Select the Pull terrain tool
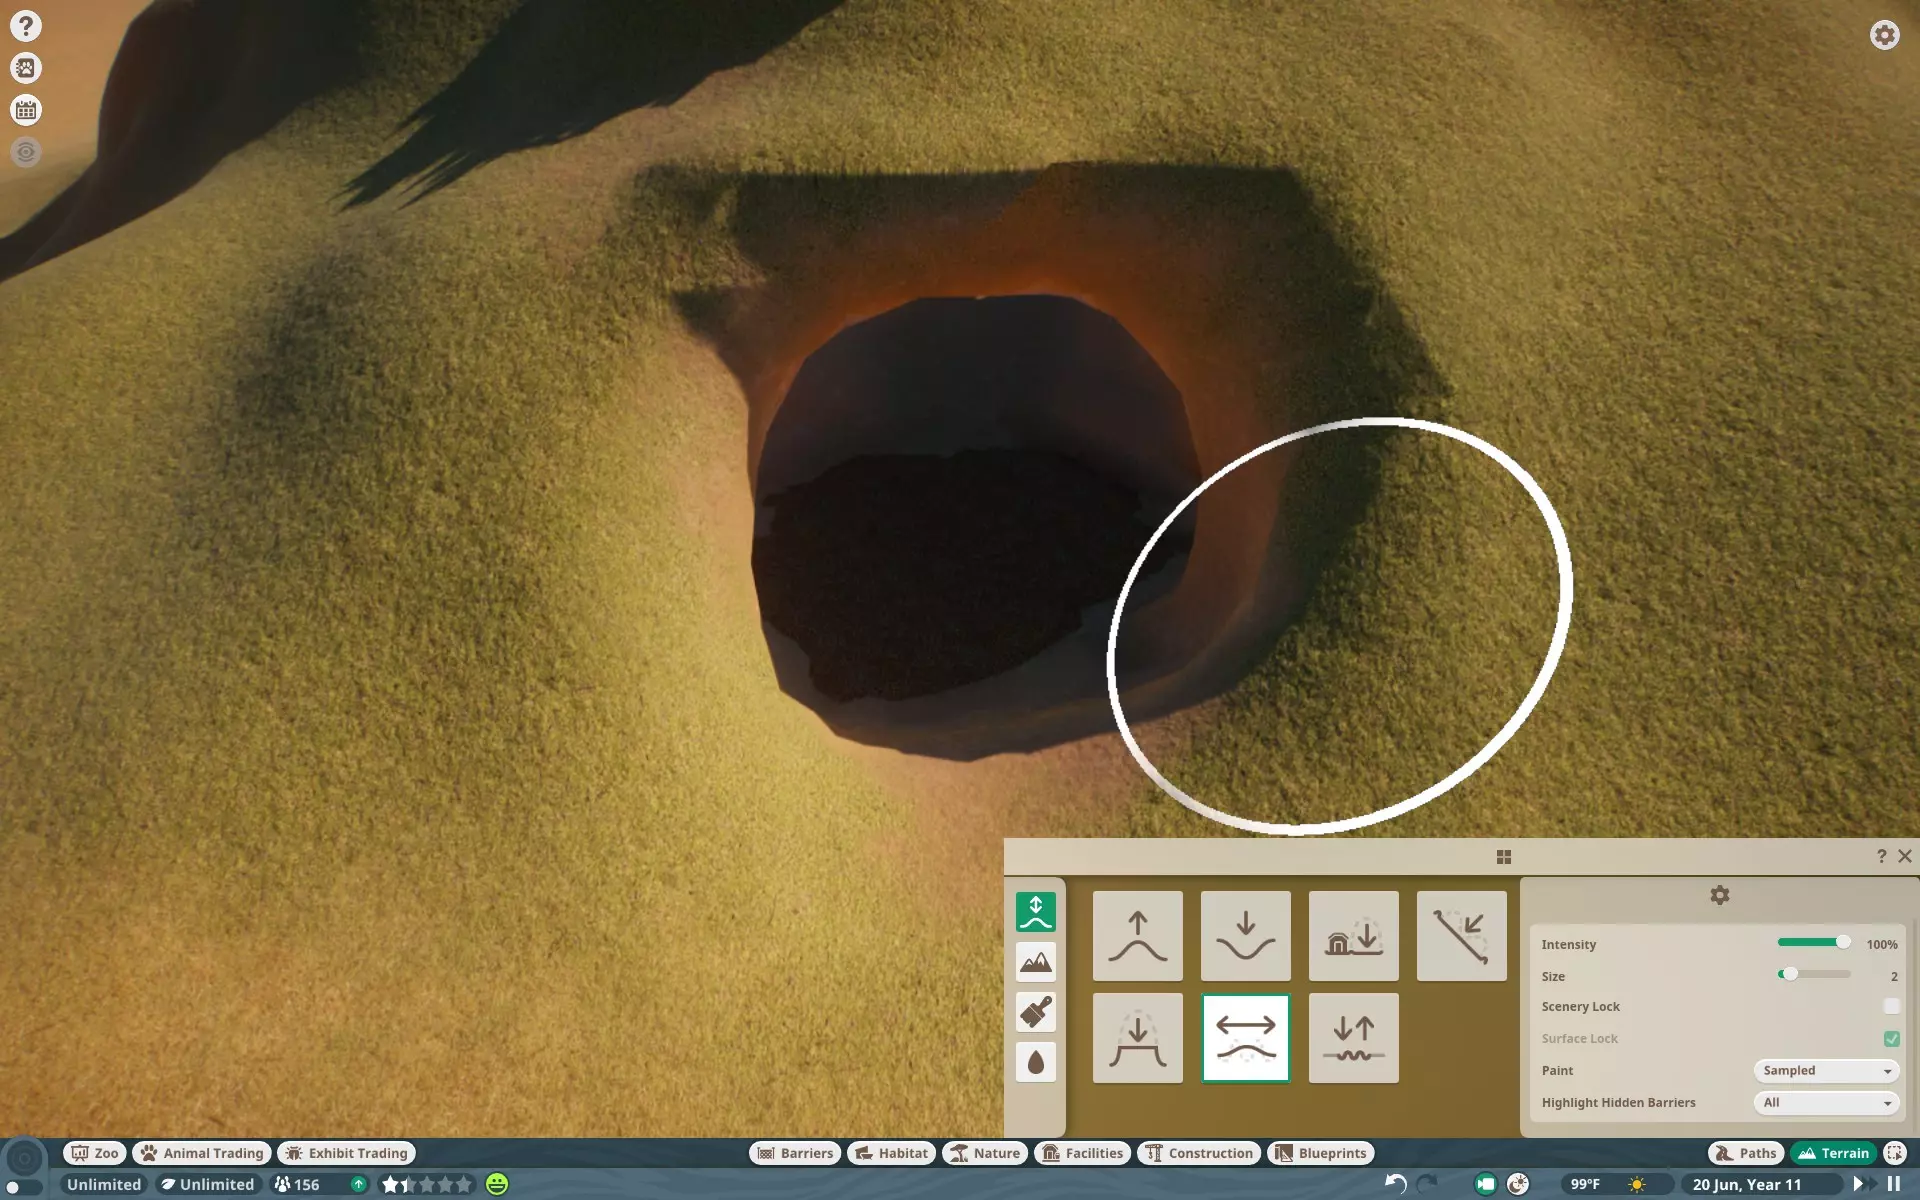Screen dimensions: 1920x1200 tap(1137, 936)
